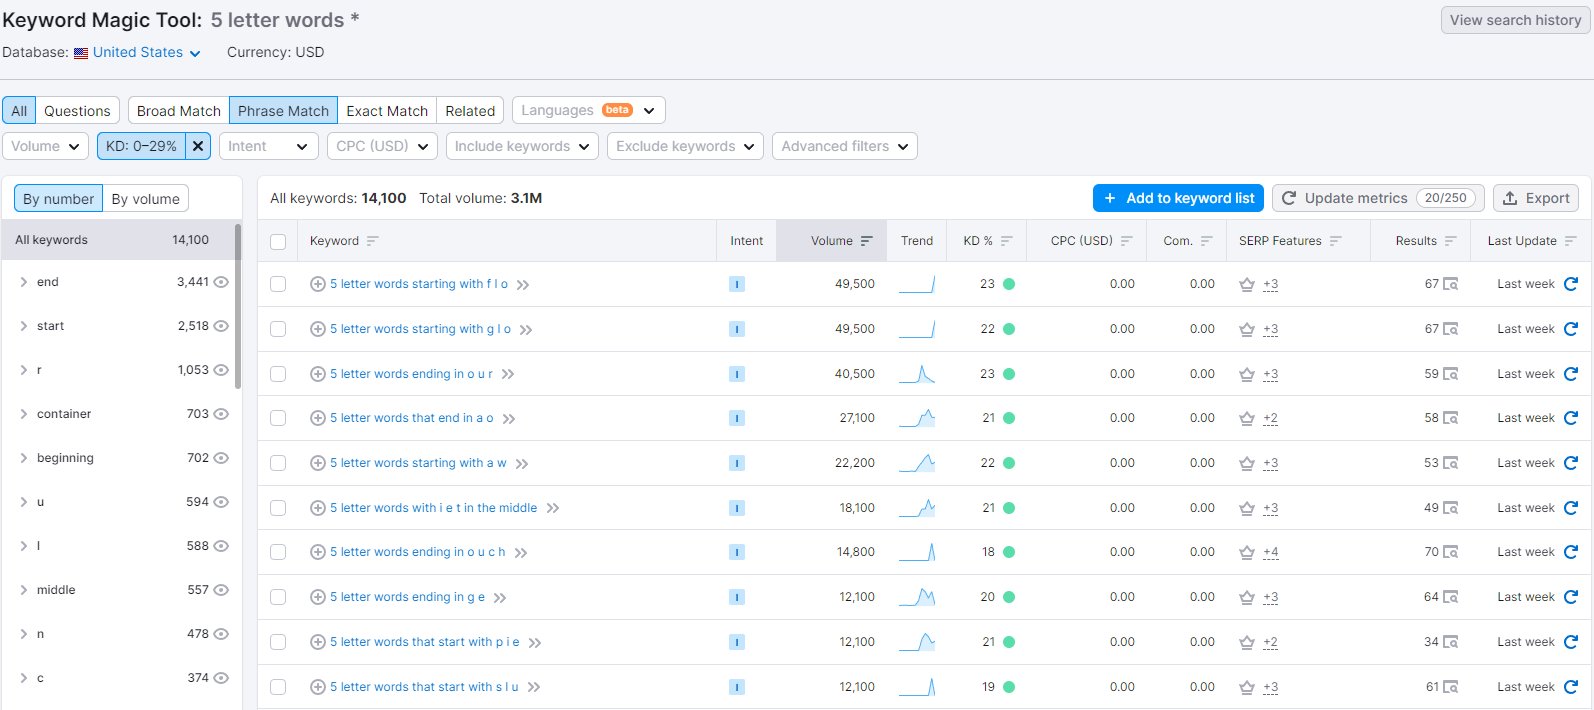The height and width of the screenshot is (710, 1594).
Task: Refresh metrics for 'that end in a o' row
Action: tap(1570, 418)
